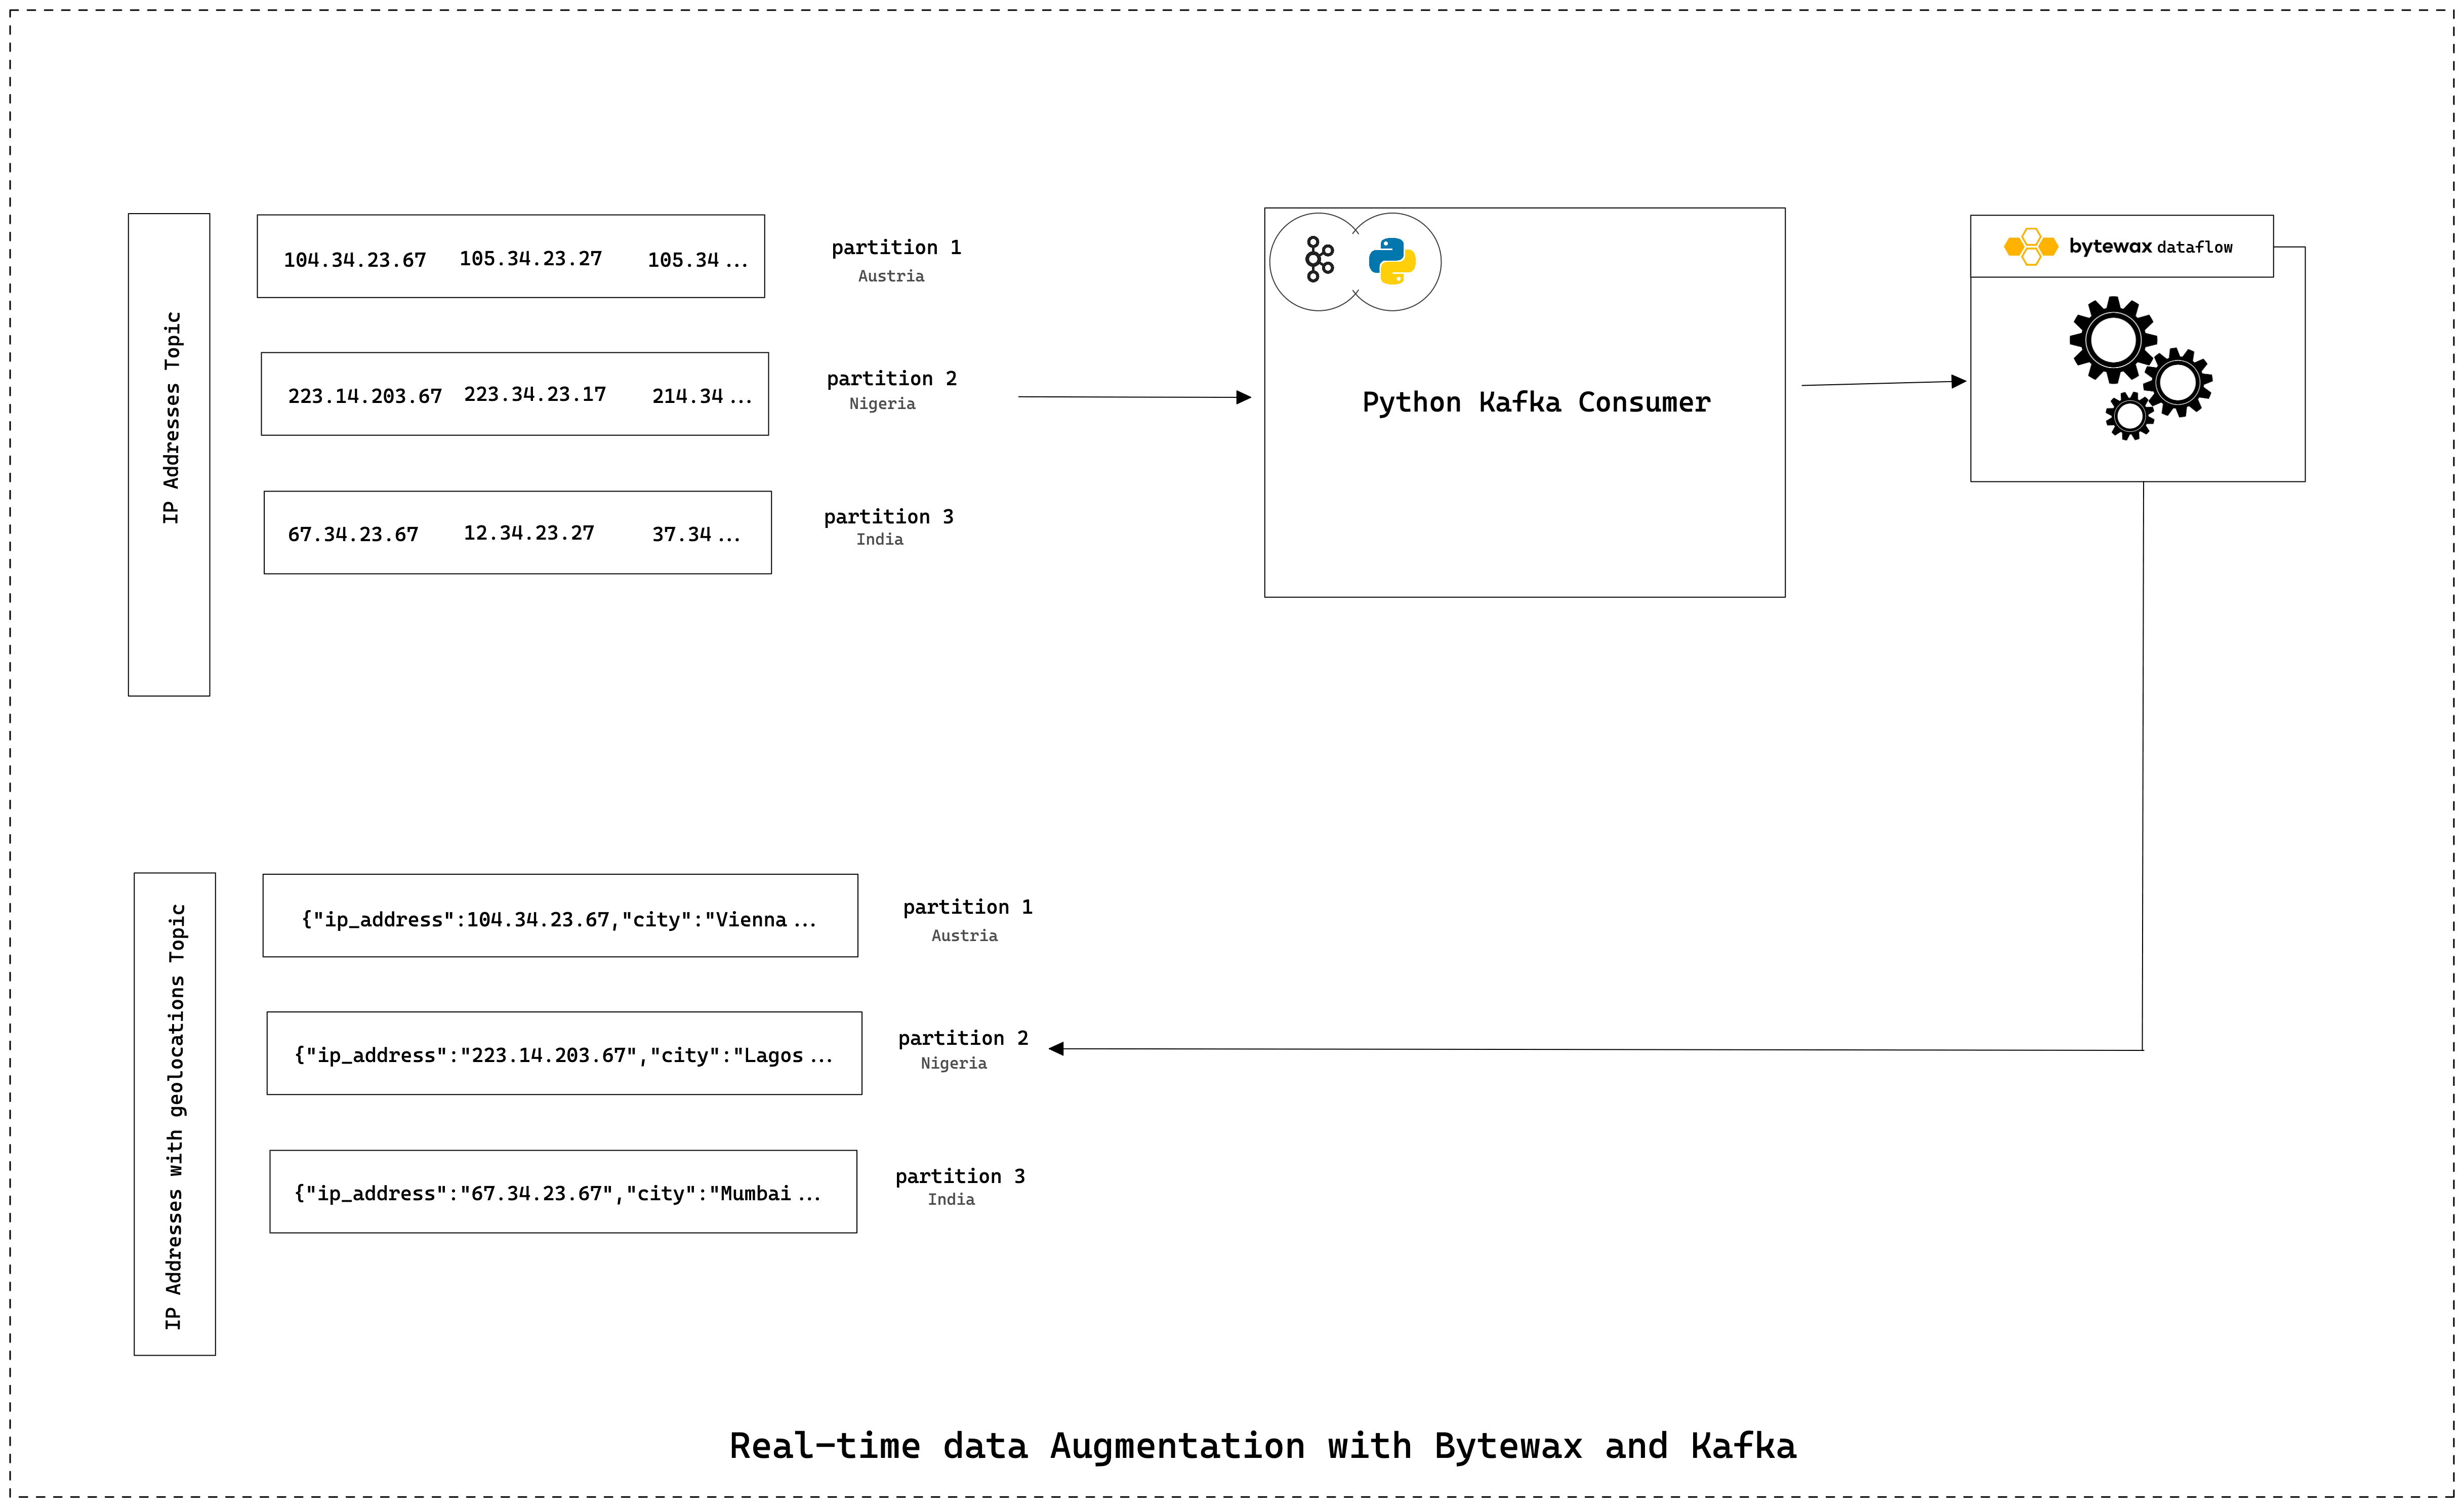Click IP address 223.14.203.67 in top topic
The width and height of the screenshot is (2464, 1507).
tap(364, 396)
